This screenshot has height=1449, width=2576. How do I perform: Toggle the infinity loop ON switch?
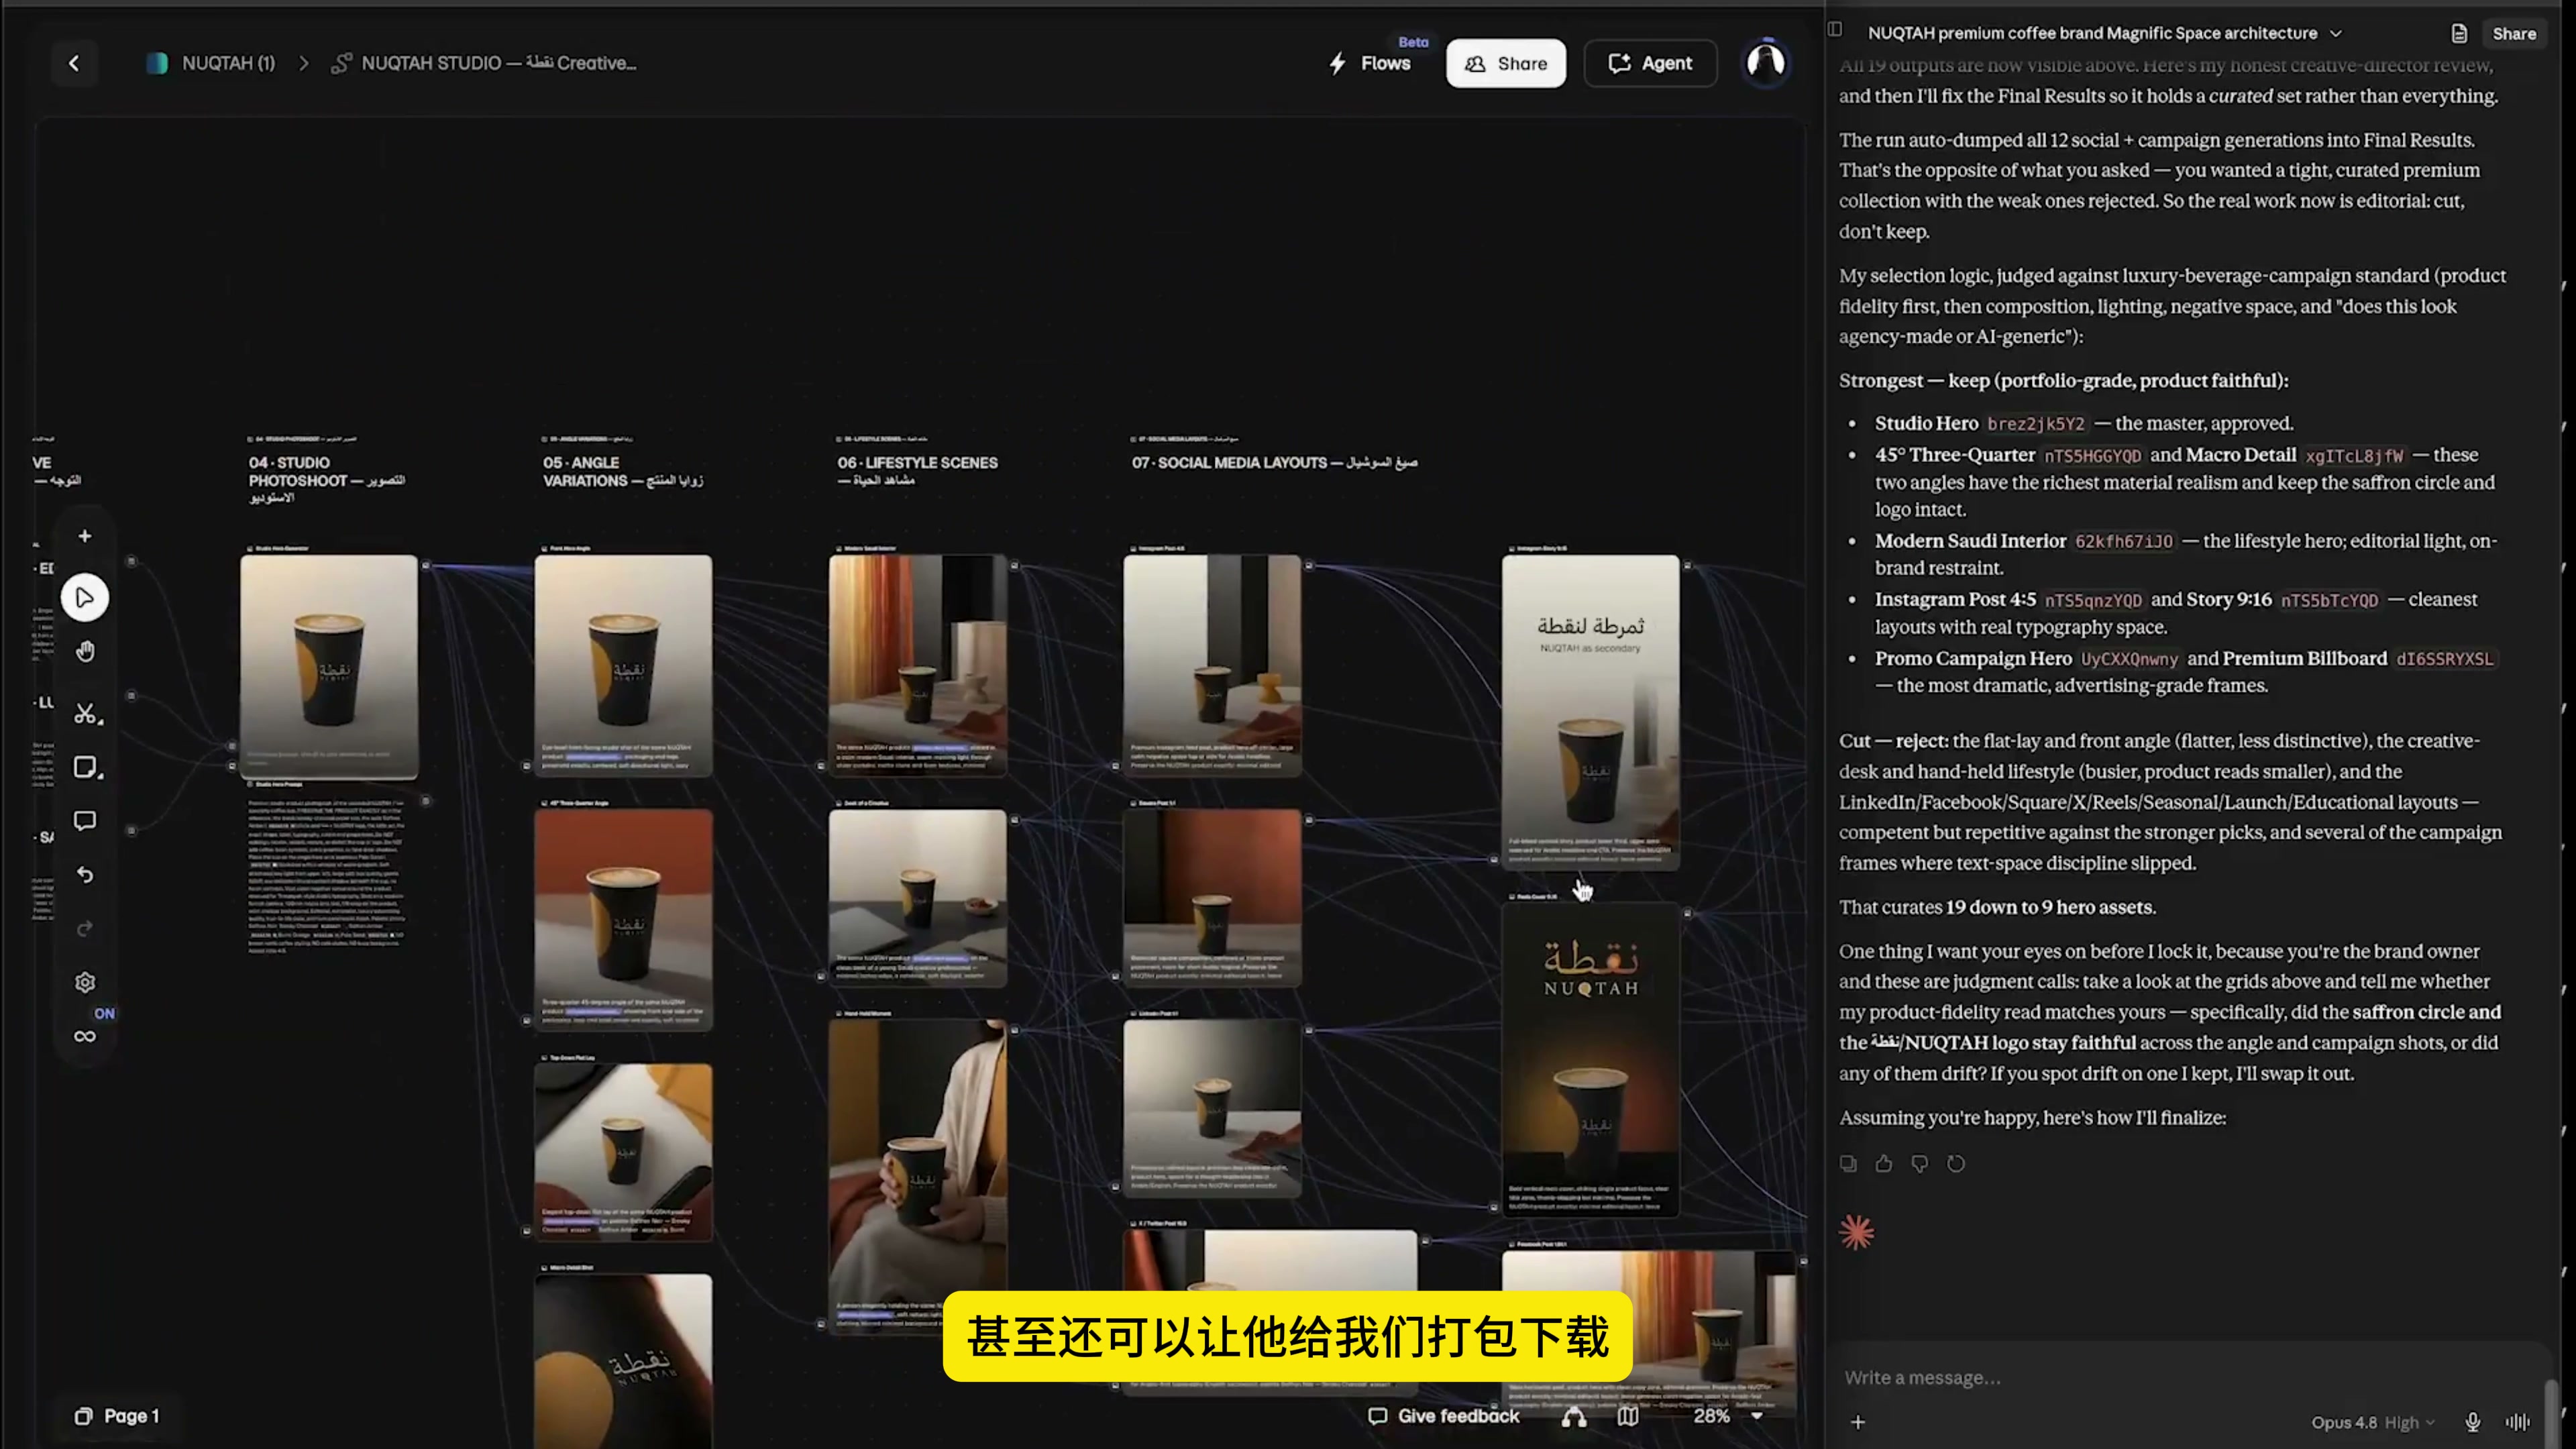click(86, 1036)
